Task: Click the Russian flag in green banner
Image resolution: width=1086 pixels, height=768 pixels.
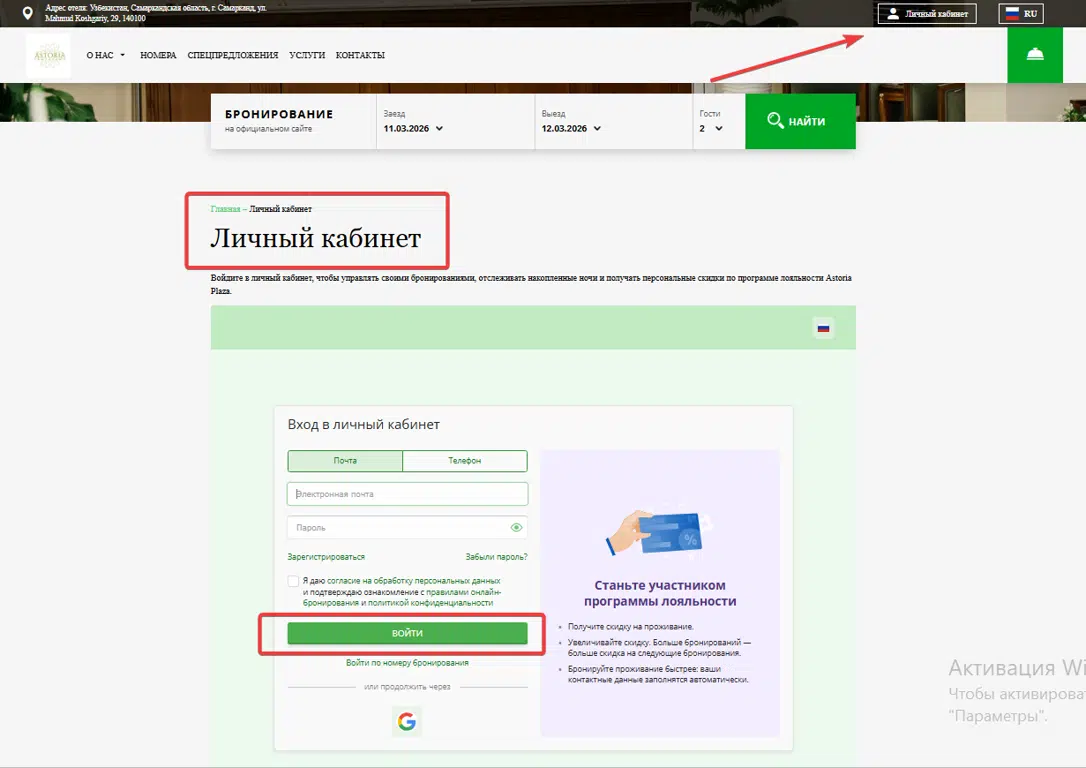Action: (x=823, y=328)
